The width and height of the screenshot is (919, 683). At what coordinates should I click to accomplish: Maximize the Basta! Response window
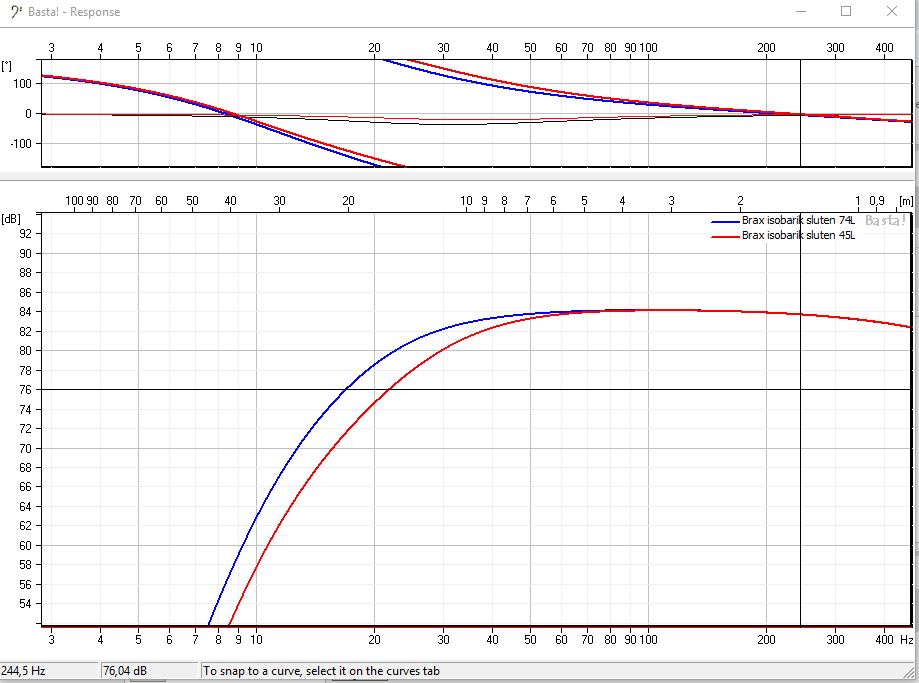(846, 11)
